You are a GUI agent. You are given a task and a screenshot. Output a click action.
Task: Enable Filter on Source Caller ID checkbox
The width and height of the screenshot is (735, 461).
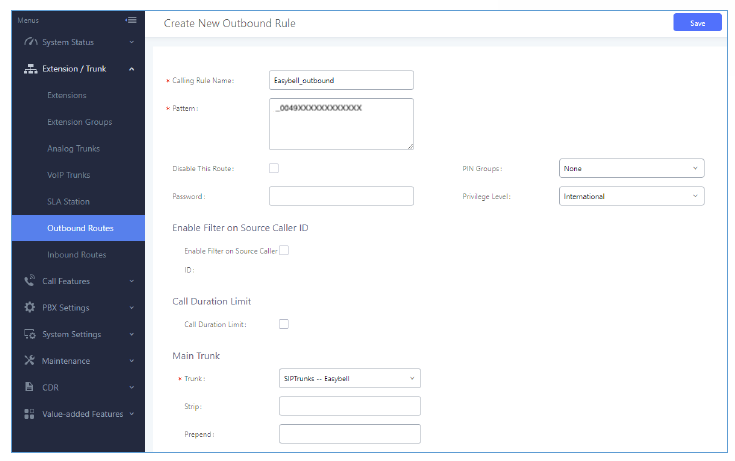(x=284, y=250)
